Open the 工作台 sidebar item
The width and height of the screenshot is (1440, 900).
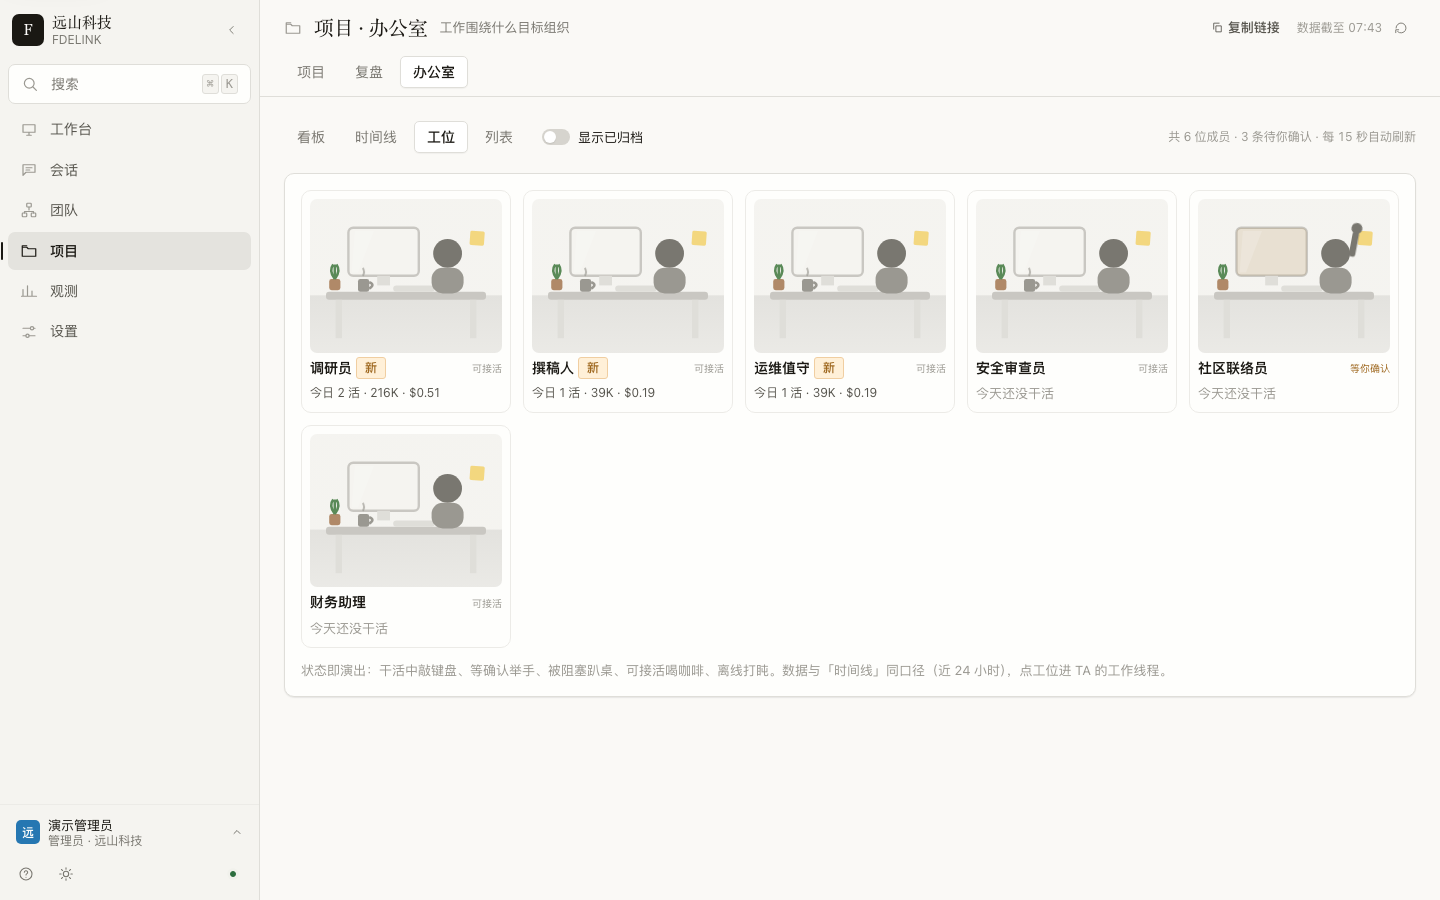click(129, 129)
